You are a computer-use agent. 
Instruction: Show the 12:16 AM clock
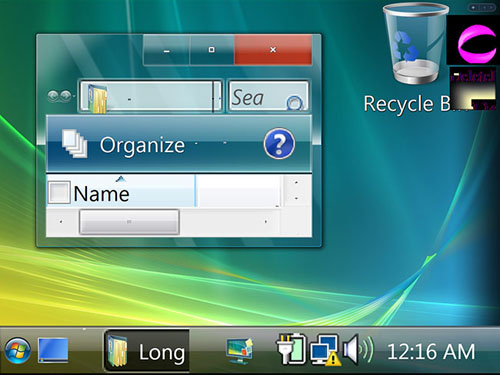click(x=431, y=351)
